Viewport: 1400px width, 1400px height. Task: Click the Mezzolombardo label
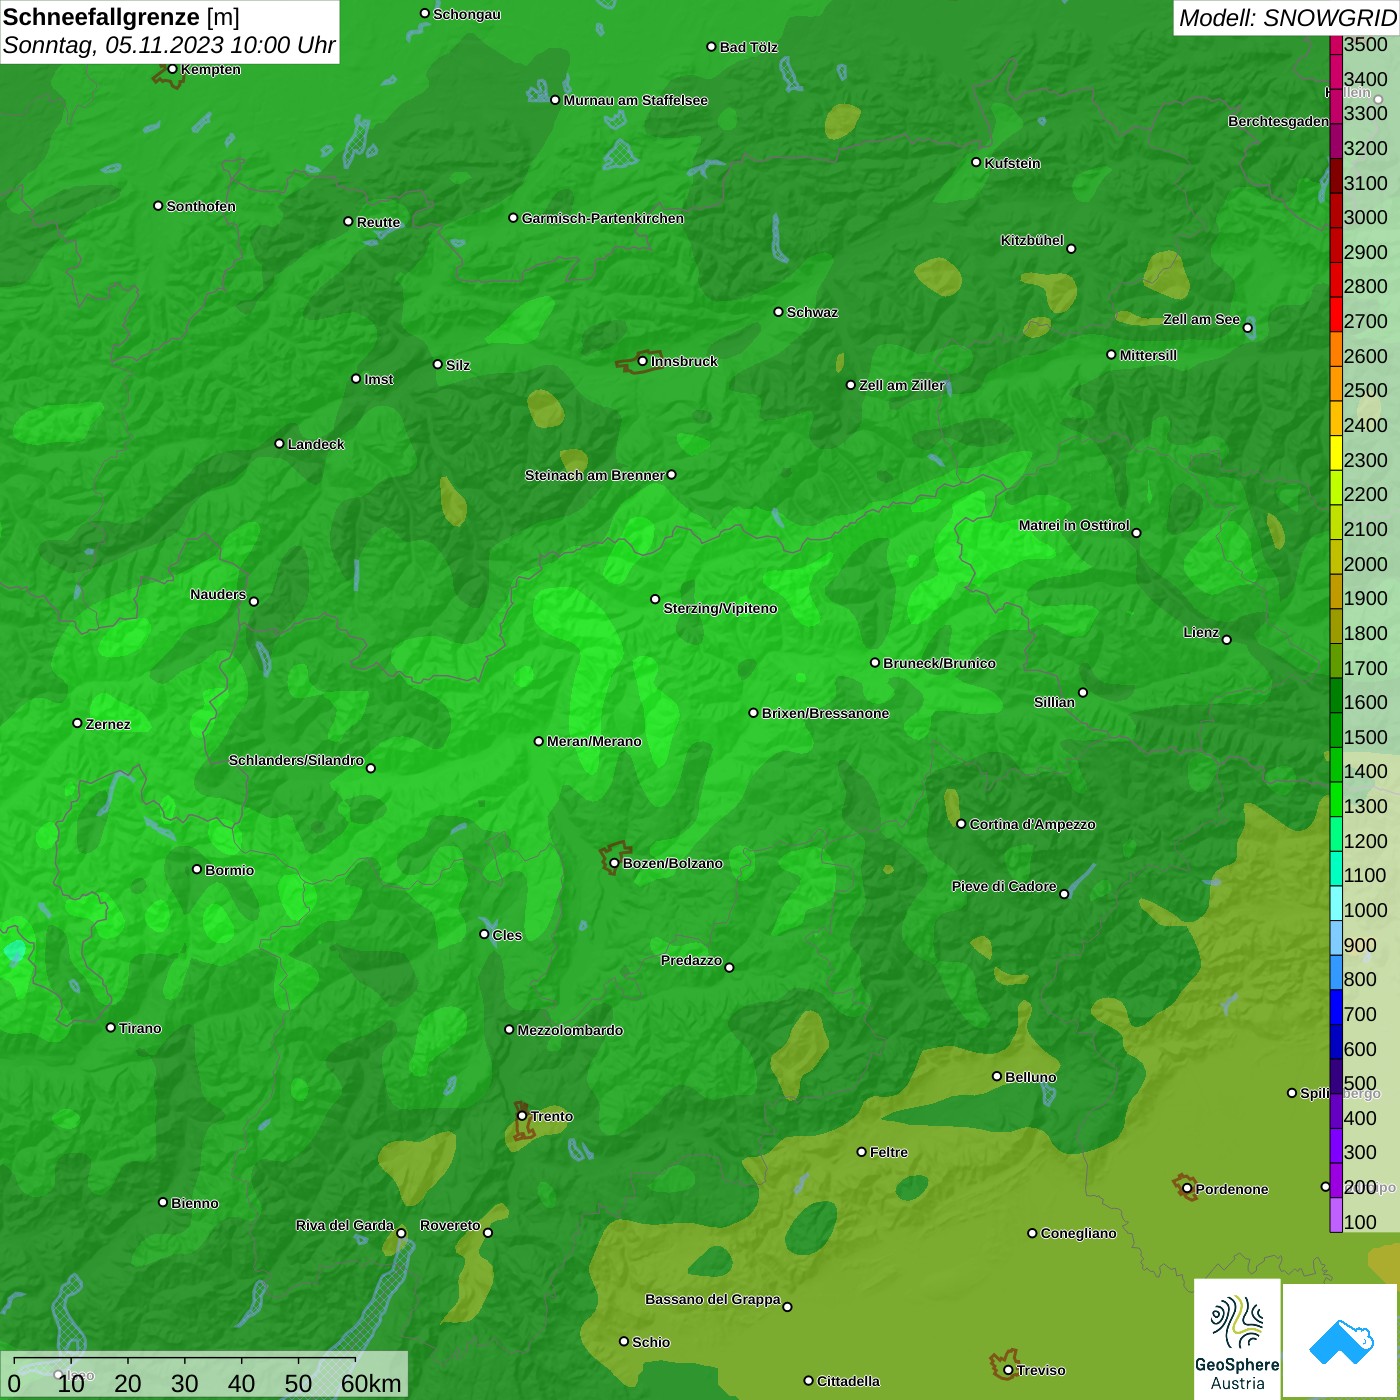(x=570, y=1030)
